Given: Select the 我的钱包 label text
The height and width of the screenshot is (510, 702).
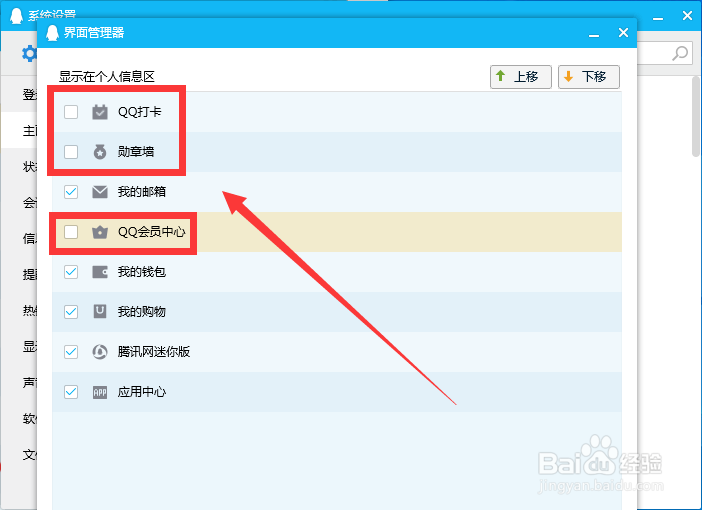Looking at the screenshot, I should coord(141,272).
